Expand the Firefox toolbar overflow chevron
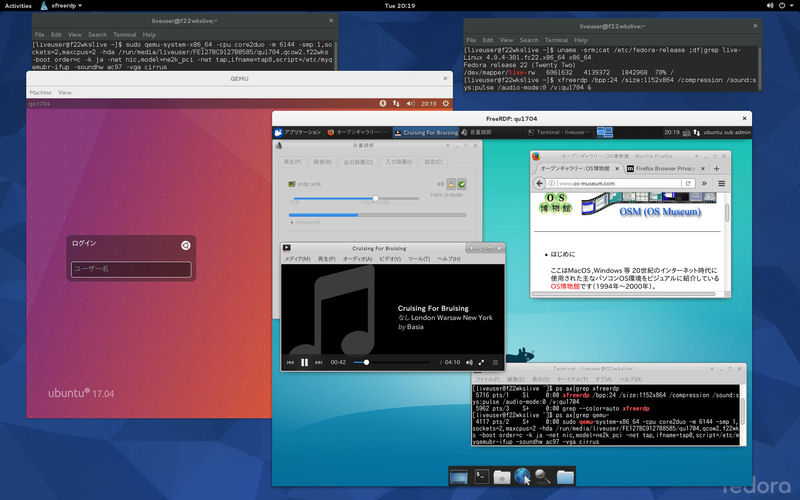Viewport: 800px width, 500px height. pyautogui.click(x=705, y=183)
